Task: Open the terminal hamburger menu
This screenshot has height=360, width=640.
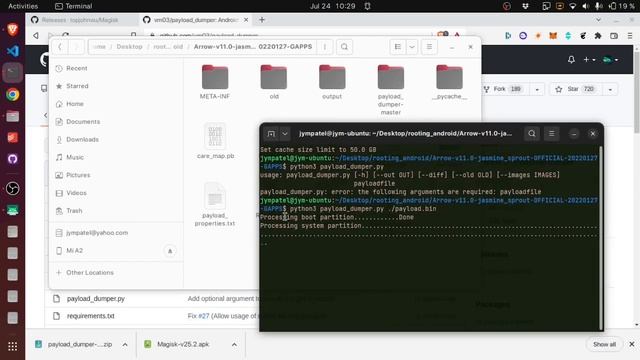Action: tap(551, 133)
